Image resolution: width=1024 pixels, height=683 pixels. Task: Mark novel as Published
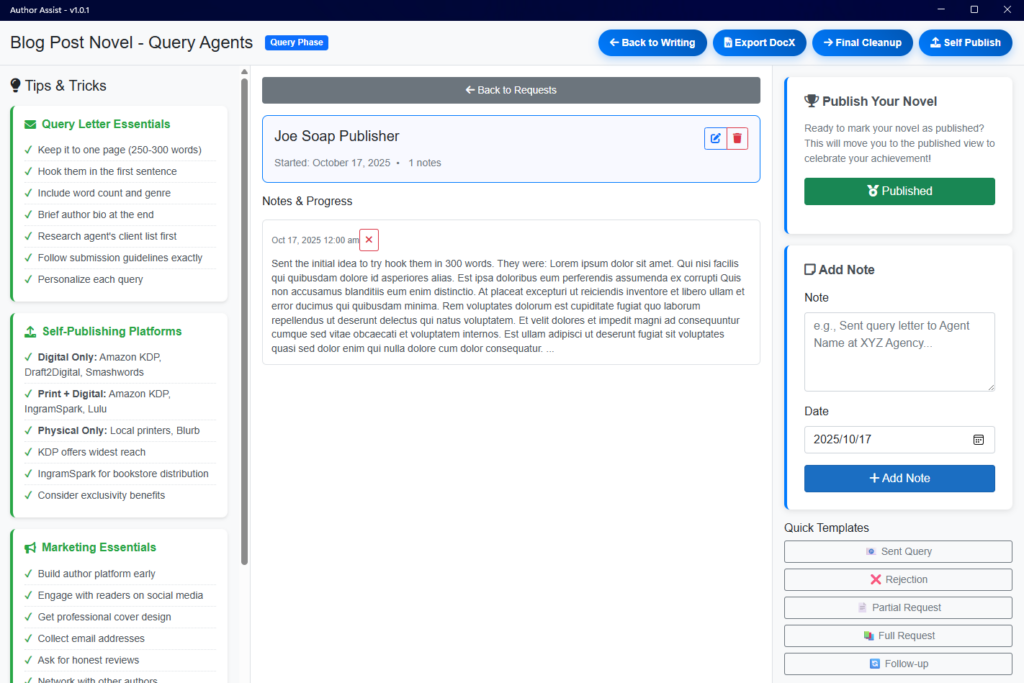point(899,191)
